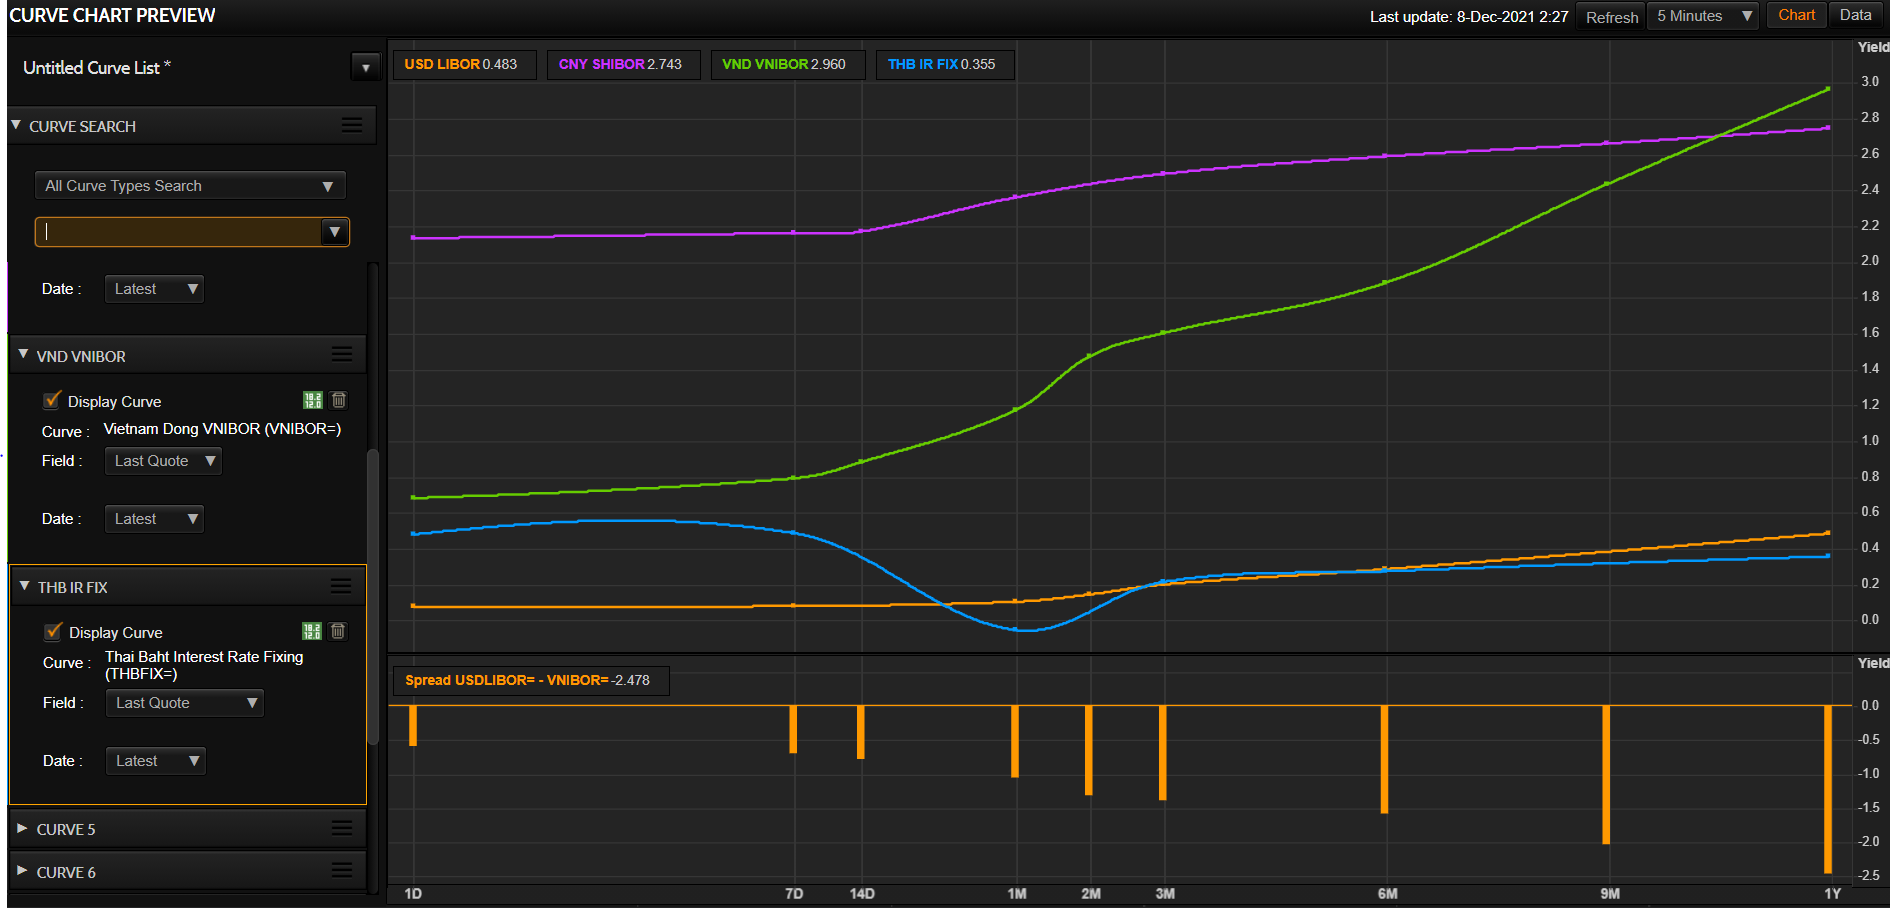Open the CURVE SEARCH panel hamburger menu
The image size is (1890, 908).
(352, 125)
